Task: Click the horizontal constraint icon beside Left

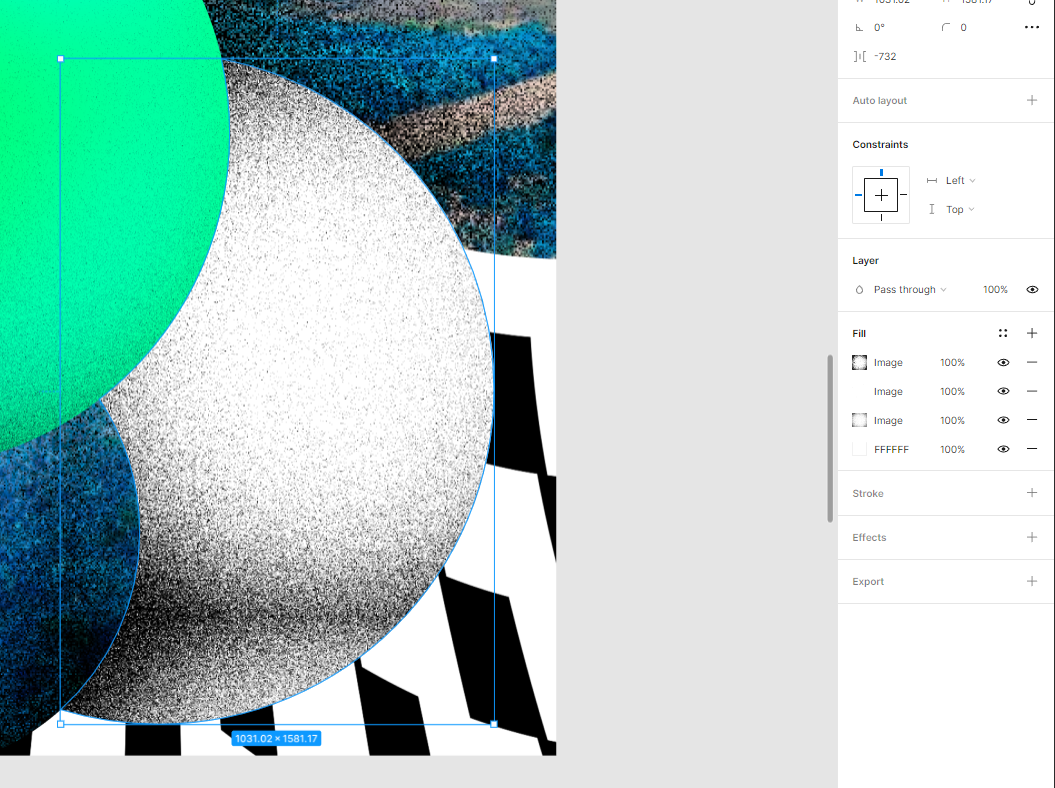Action: (932, 180)
